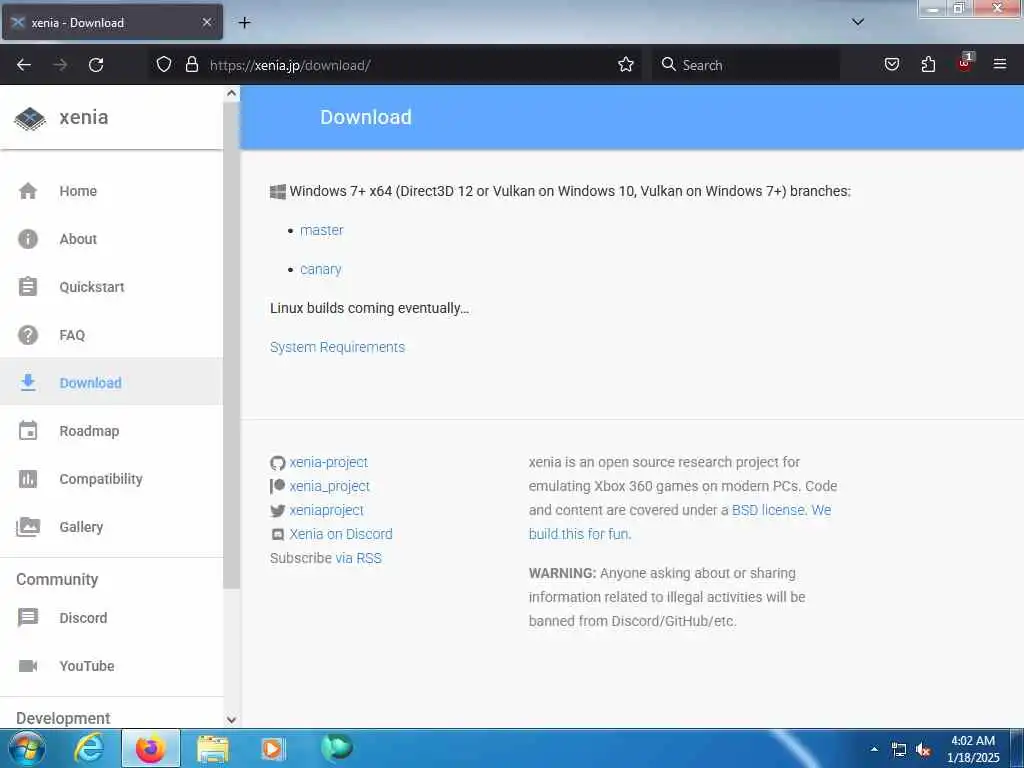Viewport: 1024px width, 768px height.
Task: Click the YouTube camera icon
Action: tap(28, 665)
